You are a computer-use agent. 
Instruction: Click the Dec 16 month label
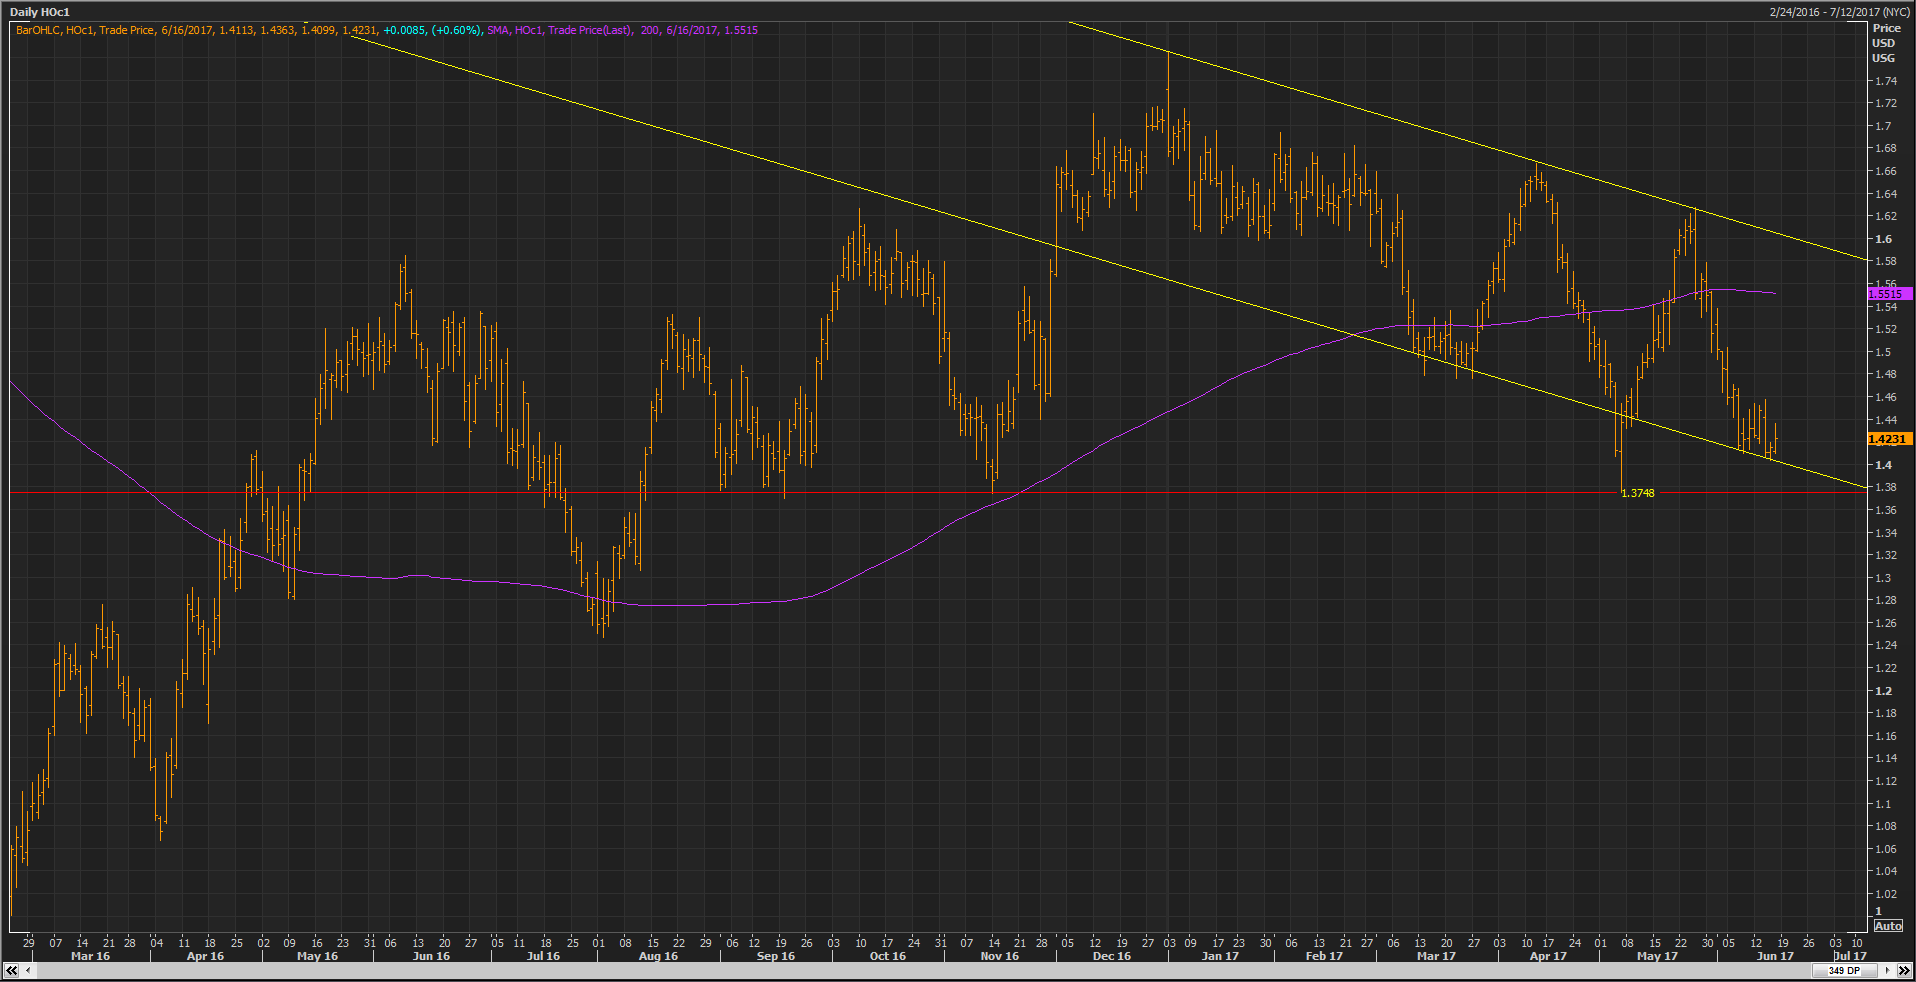[x=1111, y=956]
